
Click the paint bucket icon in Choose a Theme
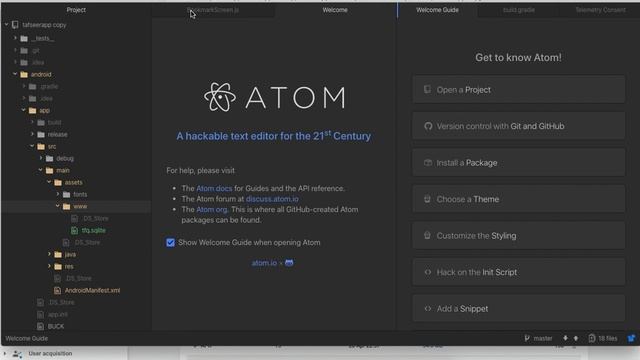[427, 199]
